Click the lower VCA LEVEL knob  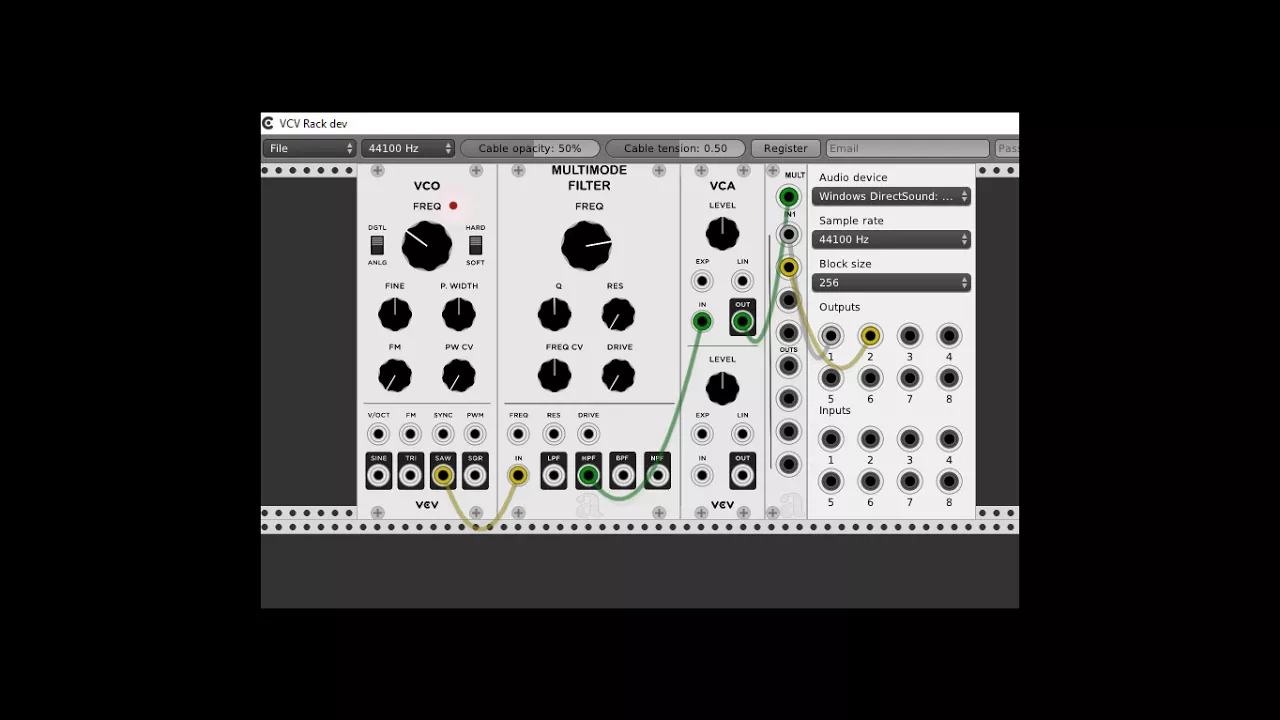722,387
